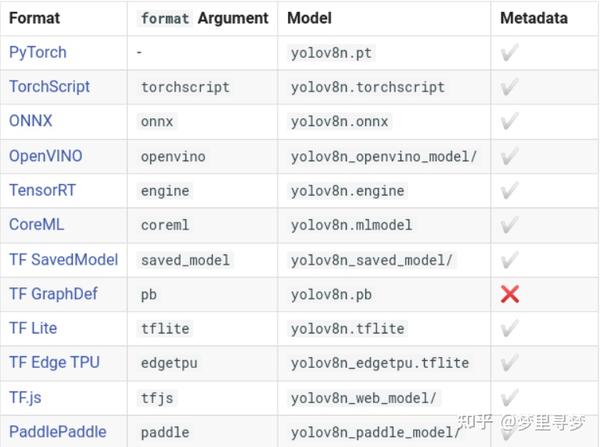The width and height of the screenshot is (600, 447).
Task: Select the yolov8n.engine model code text
Action: (x=347, y=191)
